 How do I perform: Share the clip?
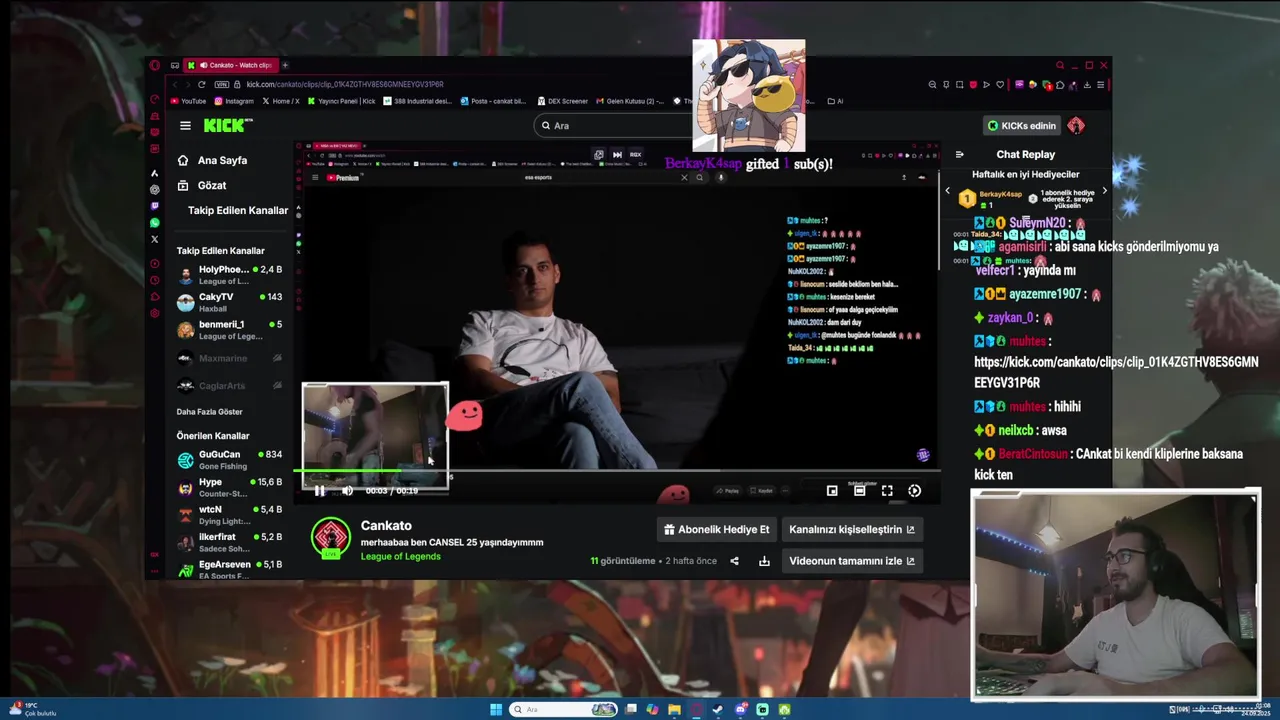click(x=734, y=561)
